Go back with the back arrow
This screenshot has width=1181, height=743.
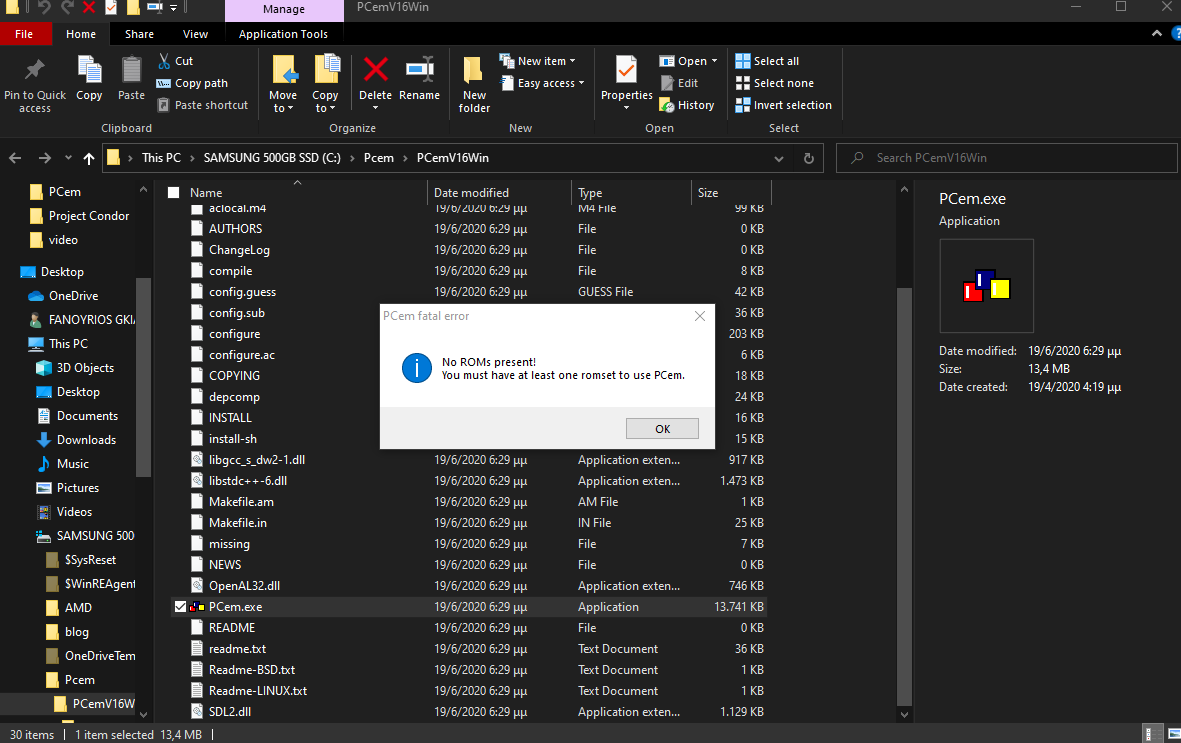click(x=15, y=158)
